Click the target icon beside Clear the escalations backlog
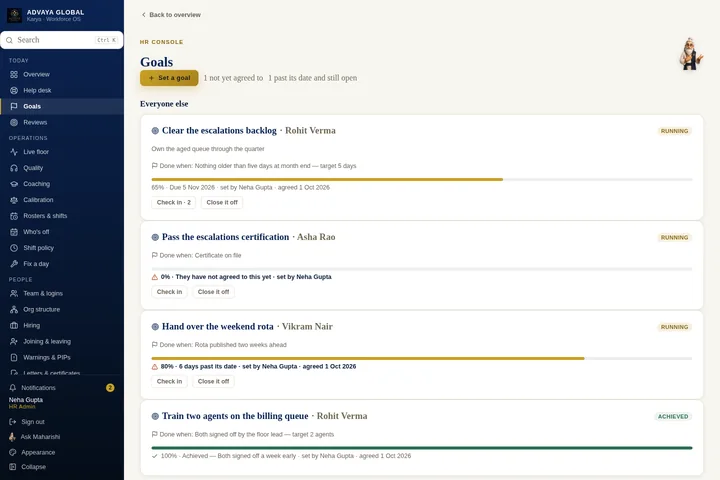The image size is (720, 480). [x=155, y=131]
